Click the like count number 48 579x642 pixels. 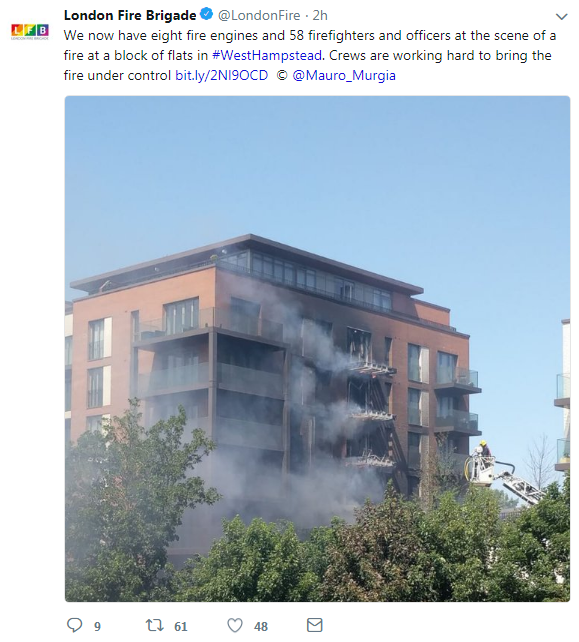(261, 626)
